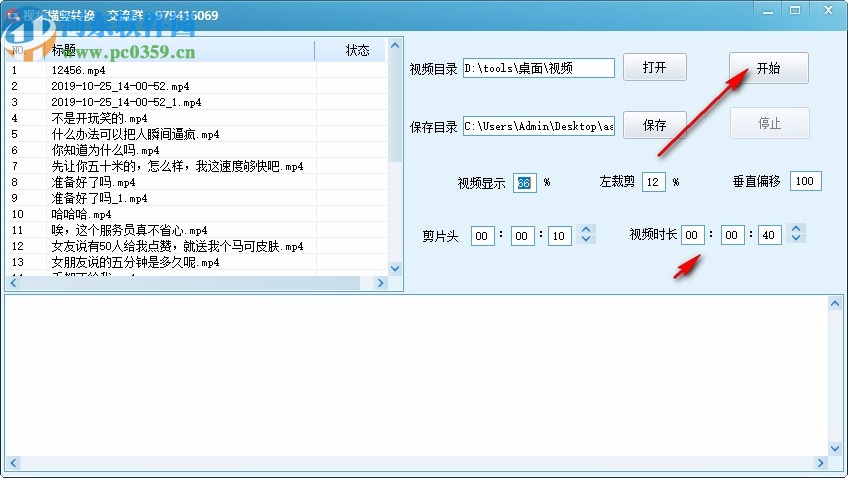Select row 12456.mp4
The width and height of the screenshot is (848, 478).
197,70
